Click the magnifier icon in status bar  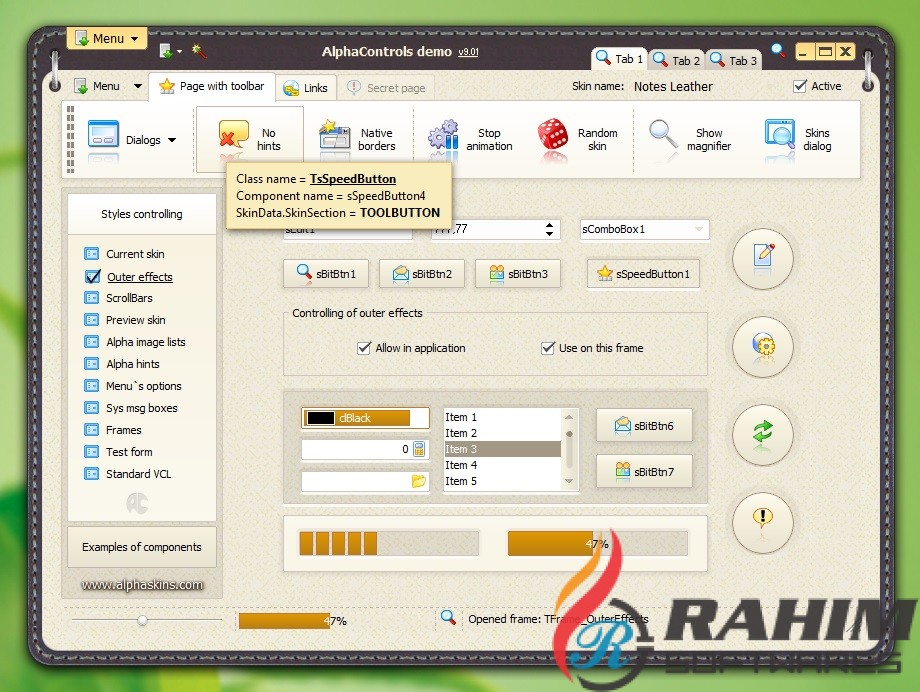448,617
